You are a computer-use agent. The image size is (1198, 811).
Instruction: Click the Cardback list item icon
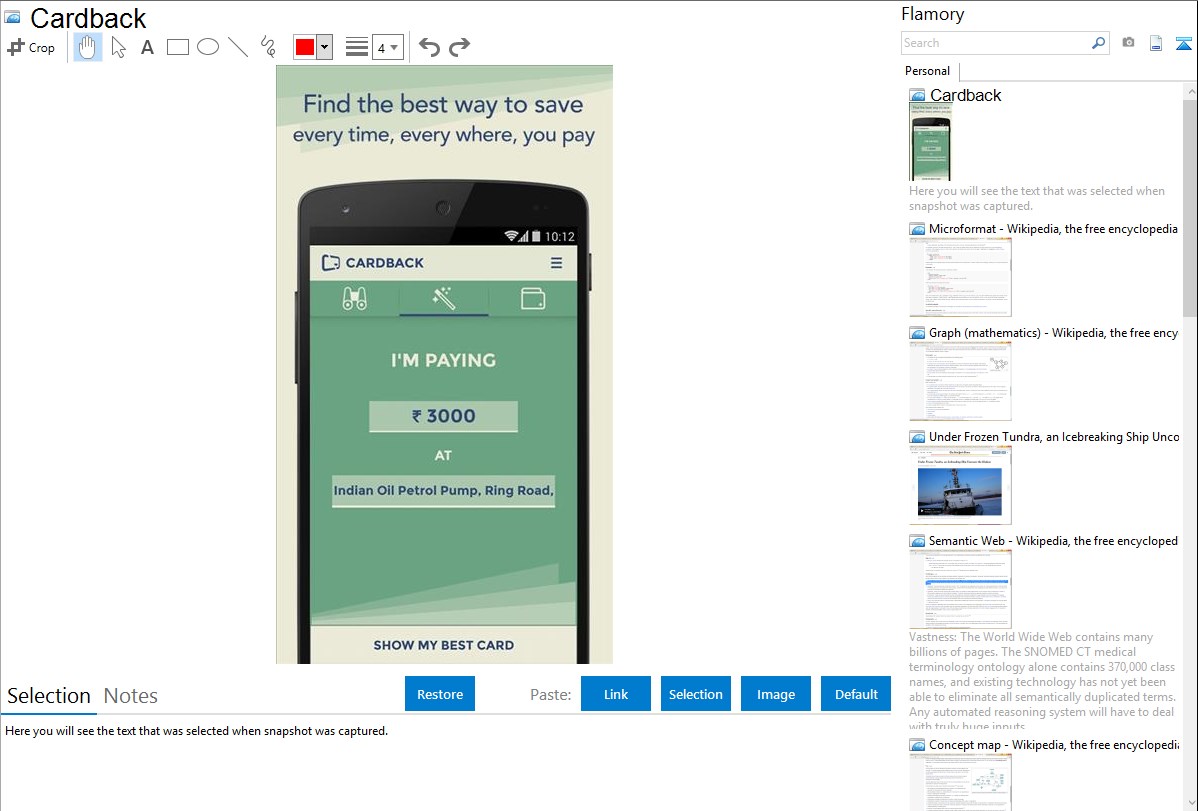(918, 96)
